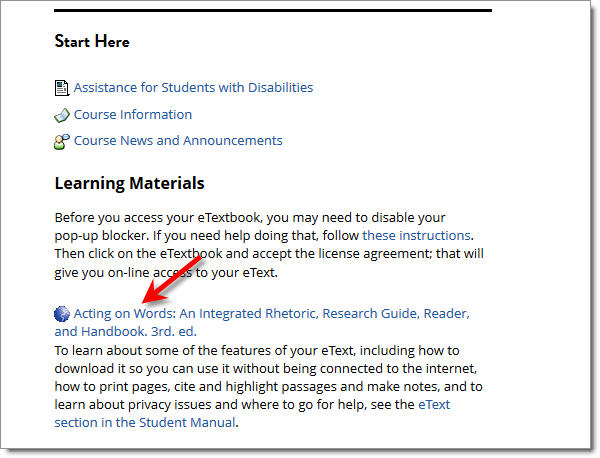
Task: Click the 'To learn about some features' paragraph
Action: 269,386
